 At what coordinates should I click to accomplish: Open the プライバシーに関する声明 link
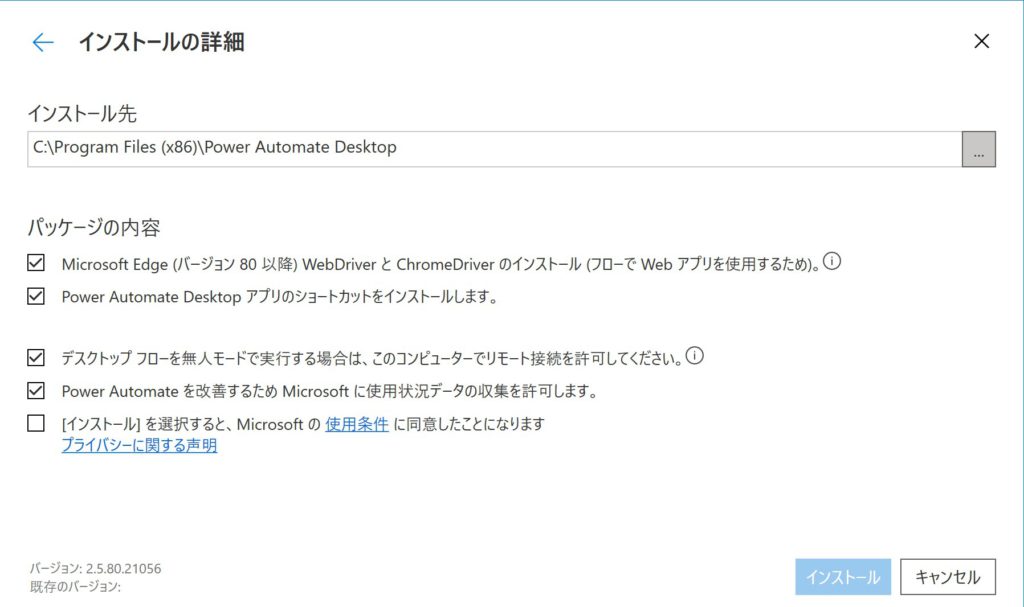point(139,445)
